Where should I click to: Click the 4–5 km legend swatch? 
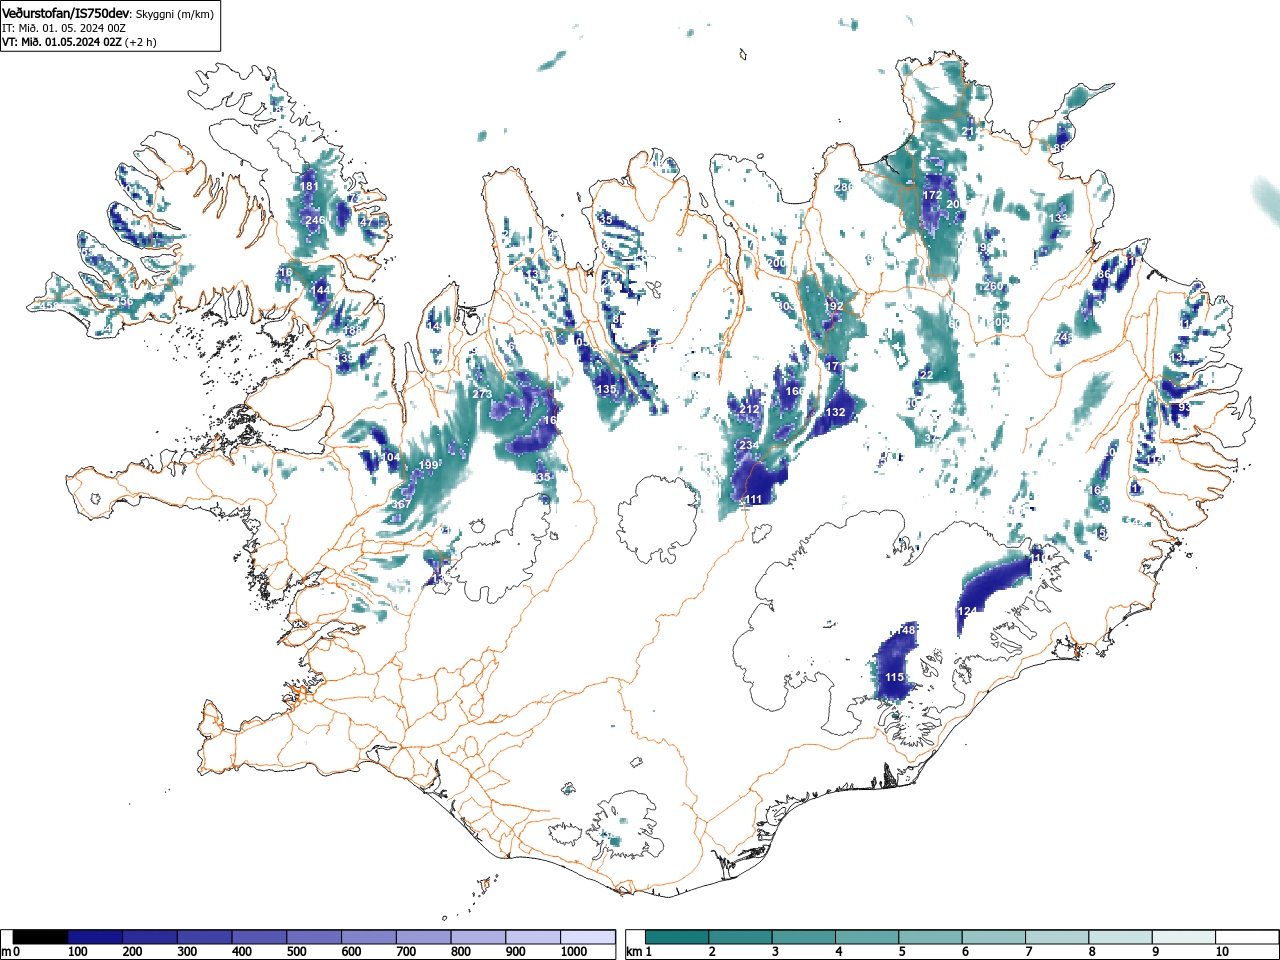867,937
